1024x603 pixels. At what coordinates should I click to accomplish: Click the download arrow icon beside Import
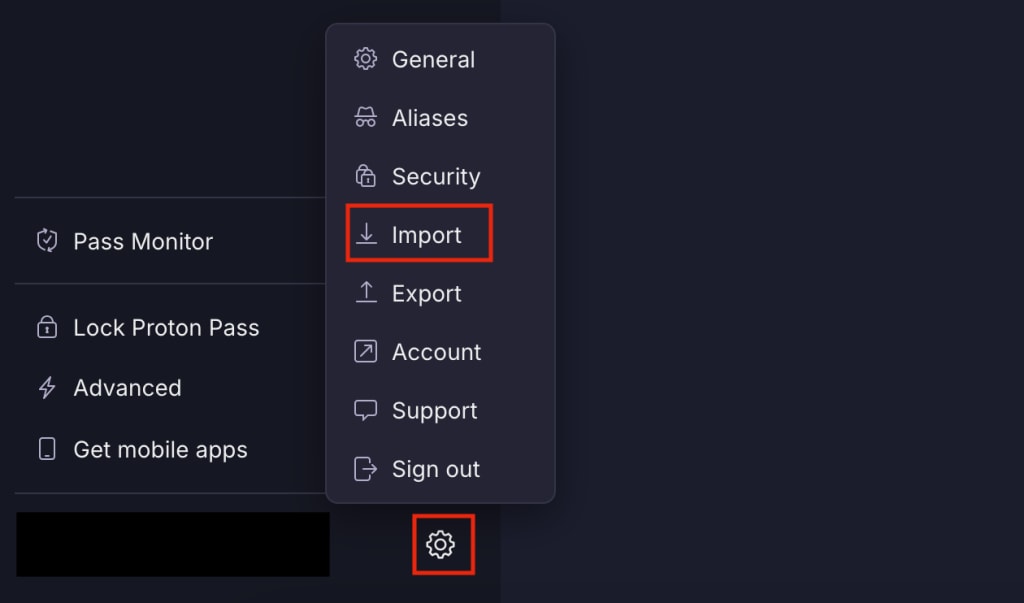click(365, 234)
